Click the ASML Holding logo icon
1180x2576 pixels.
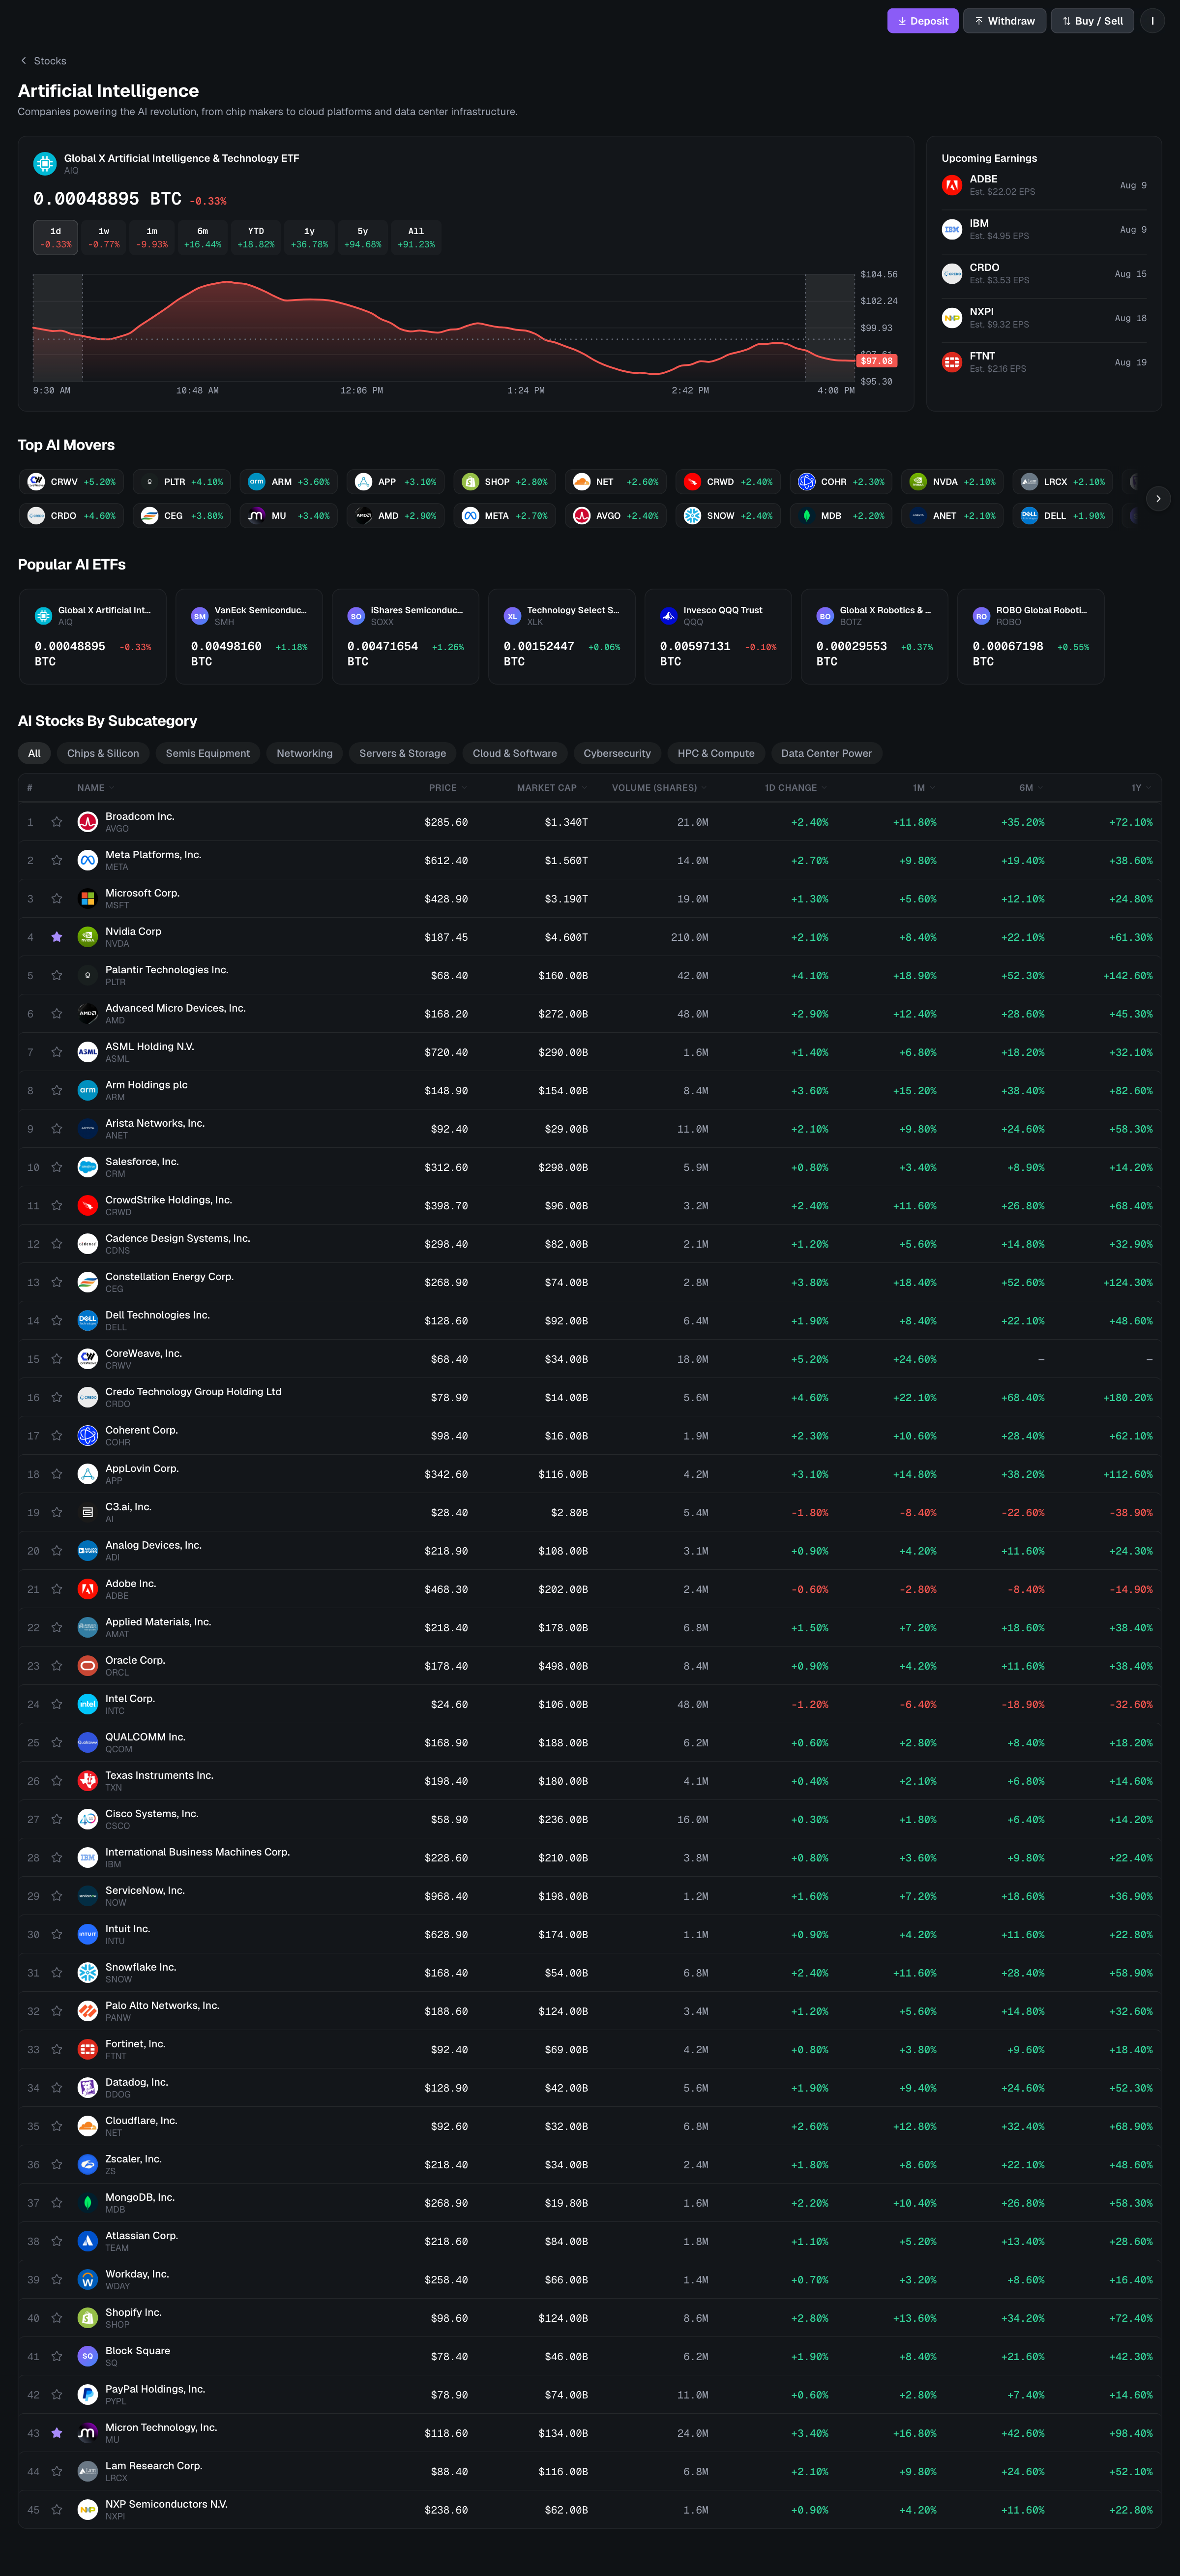[x=87, y=1052]
